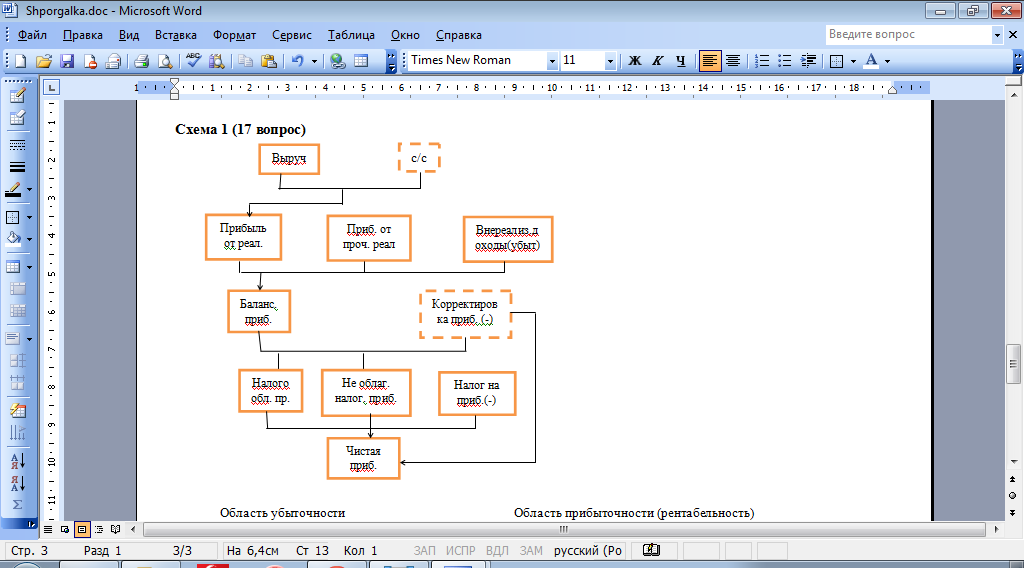Select the table Eraser tool
Image resolution: width=1024 pixels, height=568 pixels.
[x=18, y=118]
